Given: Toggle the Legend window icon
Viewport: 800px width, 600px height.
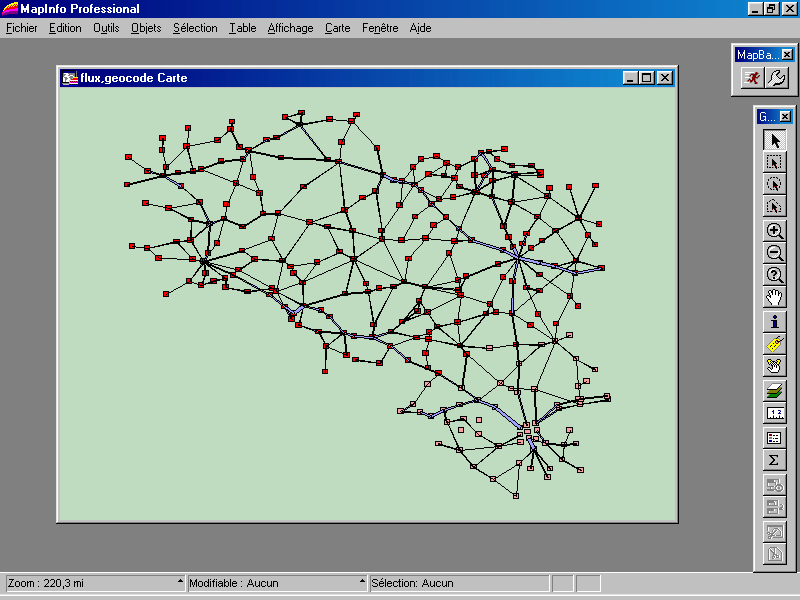Looking at the screenshot, I should (x=774, y=438).
